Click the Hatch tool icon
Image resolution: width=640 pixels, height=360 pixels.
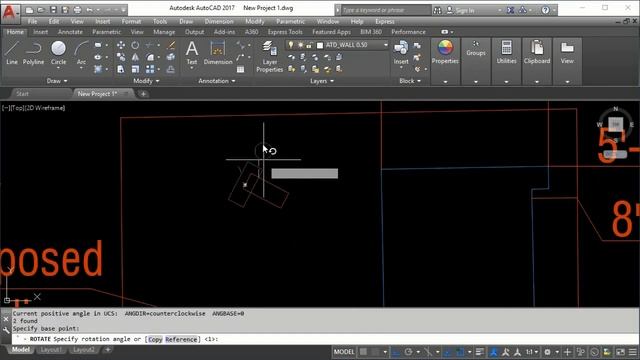98,69
